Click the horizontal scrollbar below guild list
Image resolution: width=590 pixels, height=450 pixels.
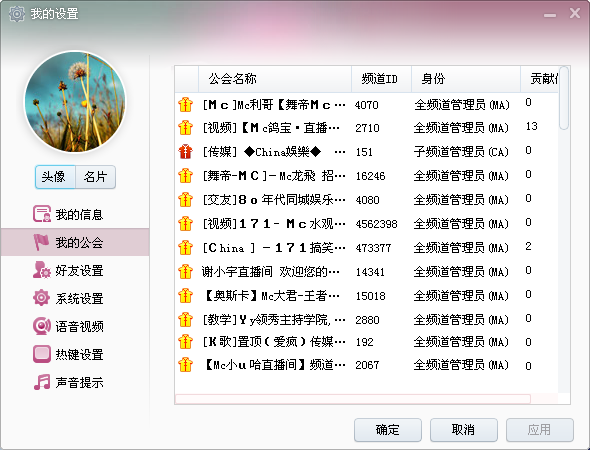pos(353,399)
